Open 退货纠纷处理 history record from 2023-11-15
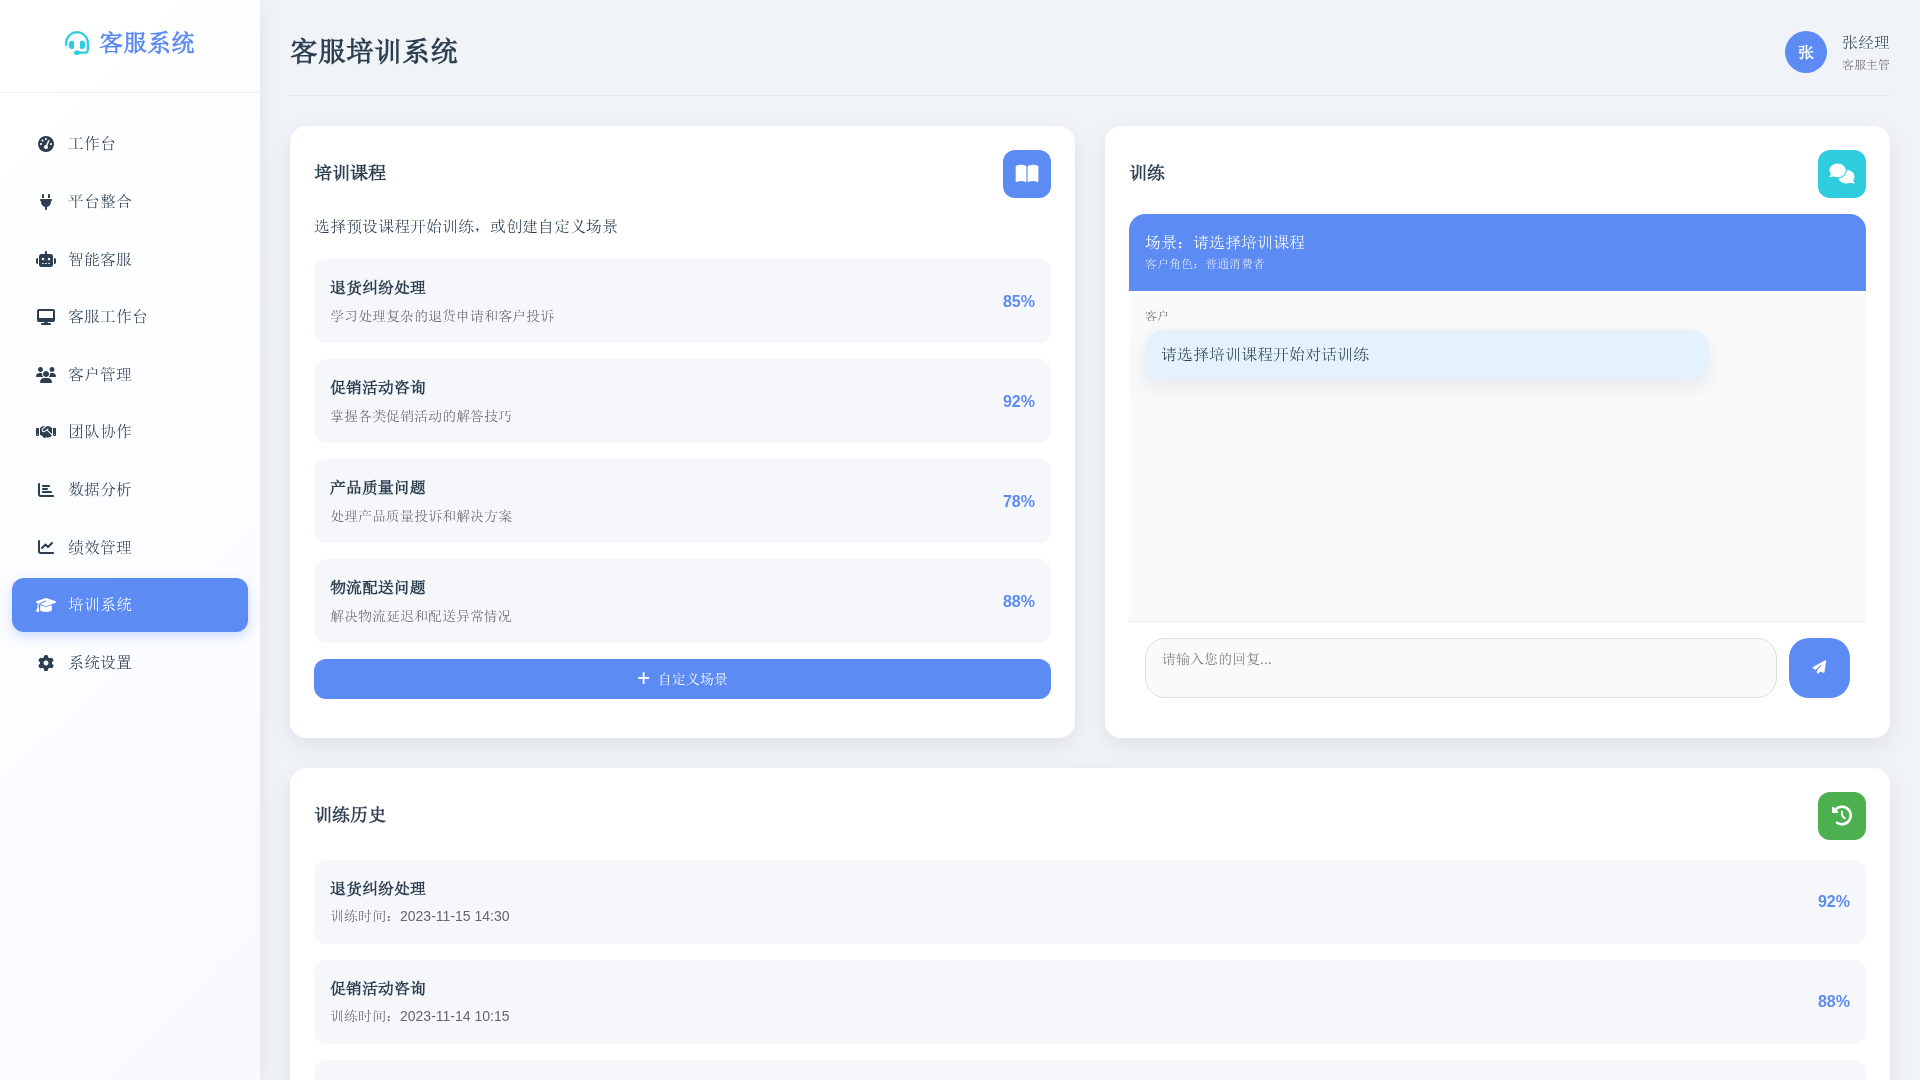The width and height of the screenshot is (1920, 1080). pos(1089,902)
